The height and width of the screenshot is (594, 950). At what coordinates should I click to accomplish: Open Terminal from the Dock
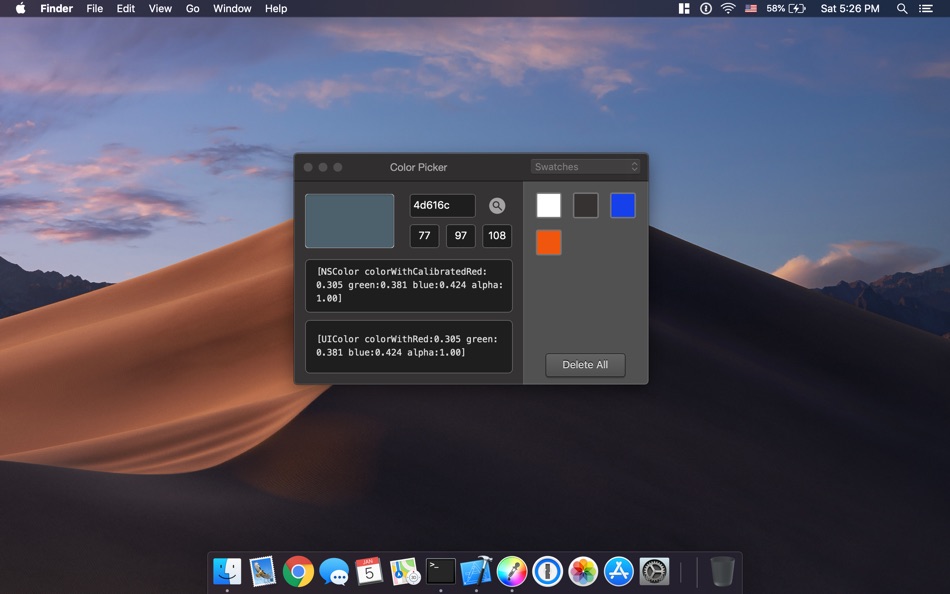[x=440, y=571]
